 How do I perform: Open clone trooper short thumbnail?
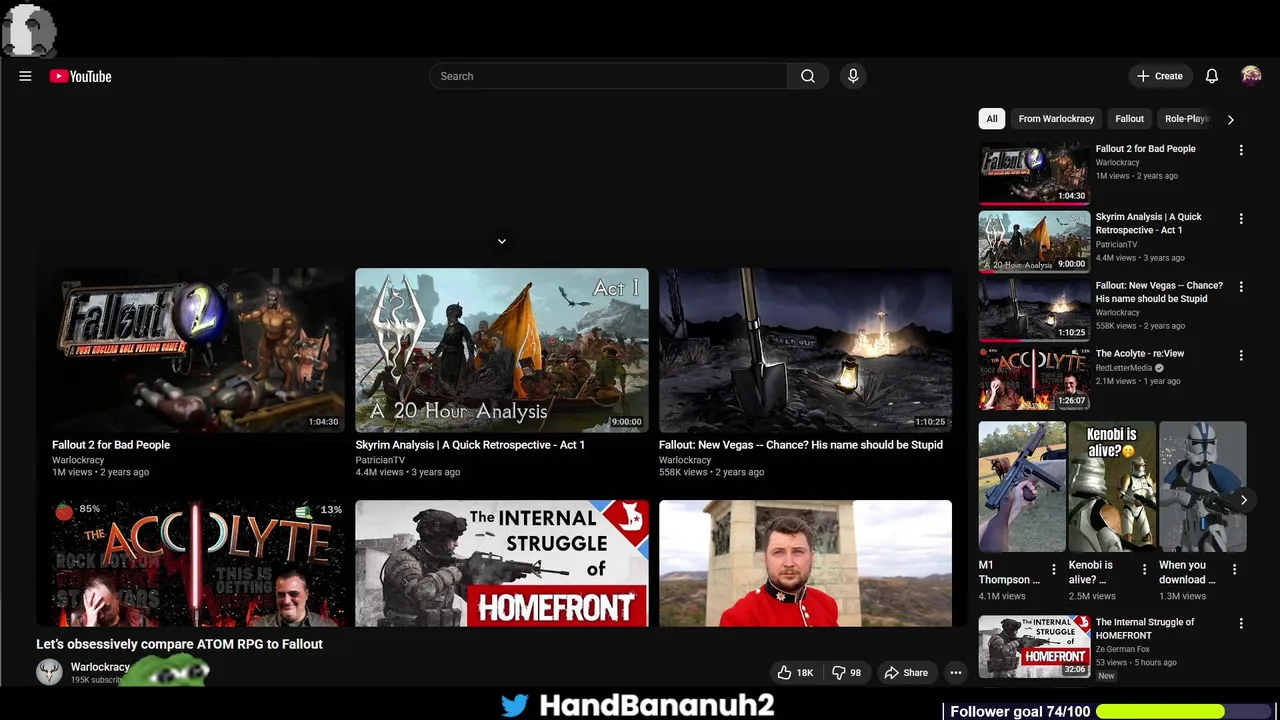click(x=1202, y=487)
